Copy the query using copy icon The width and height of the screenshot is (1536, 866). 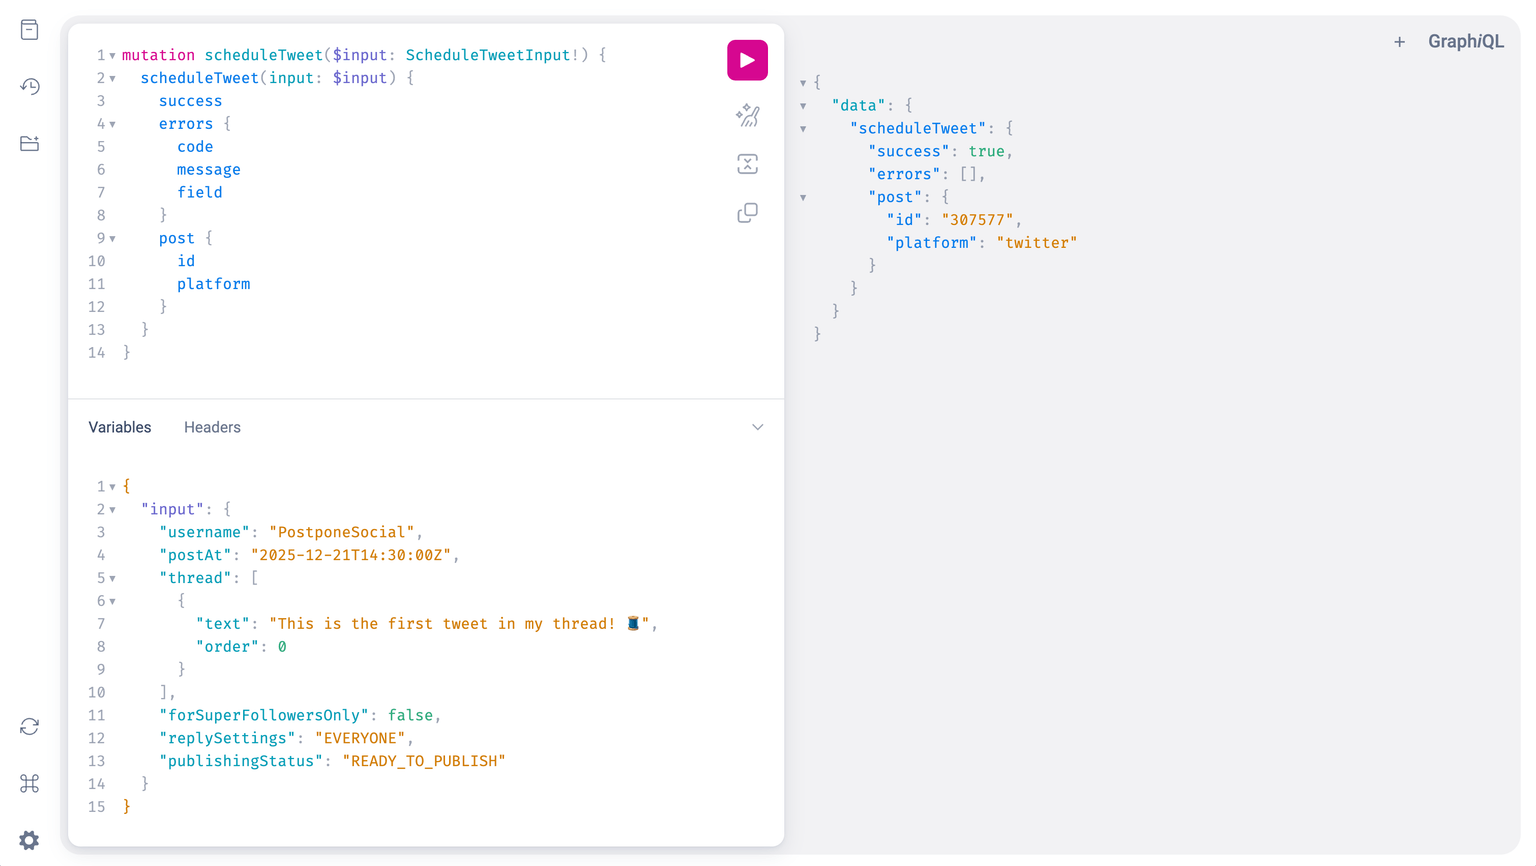747,213
